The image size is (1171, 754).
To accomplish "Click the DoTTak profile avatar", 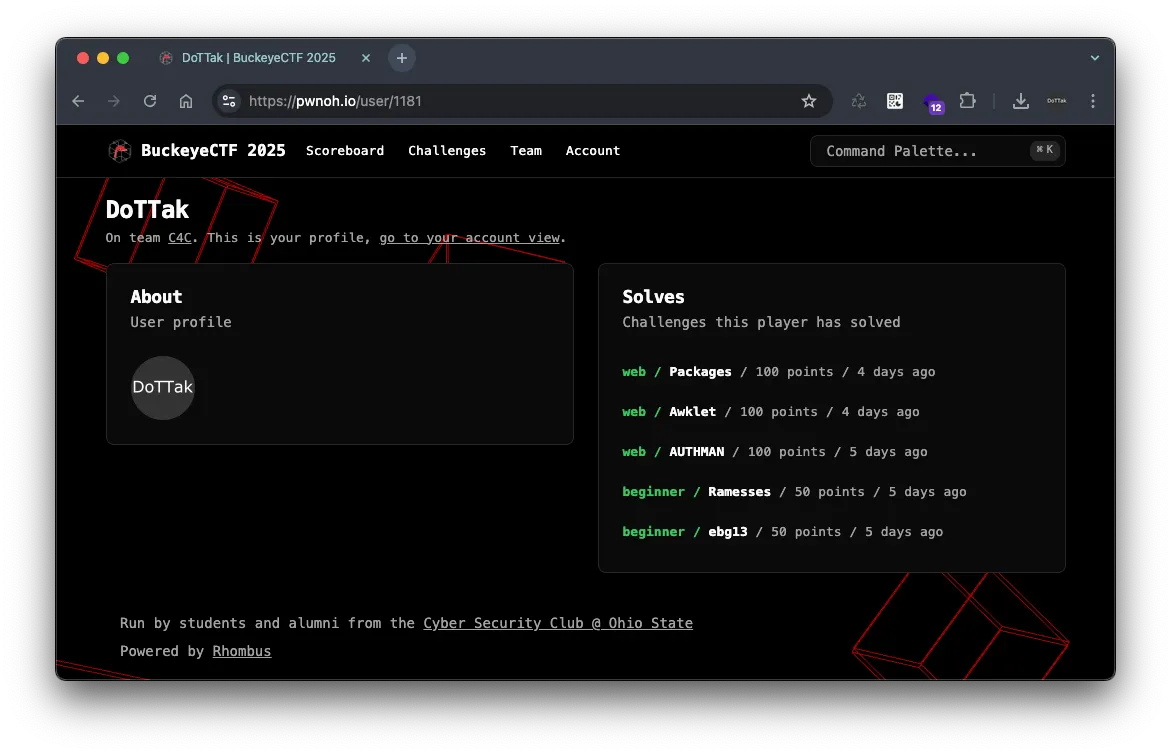I will pyautogui.click(x=163, y=387).
